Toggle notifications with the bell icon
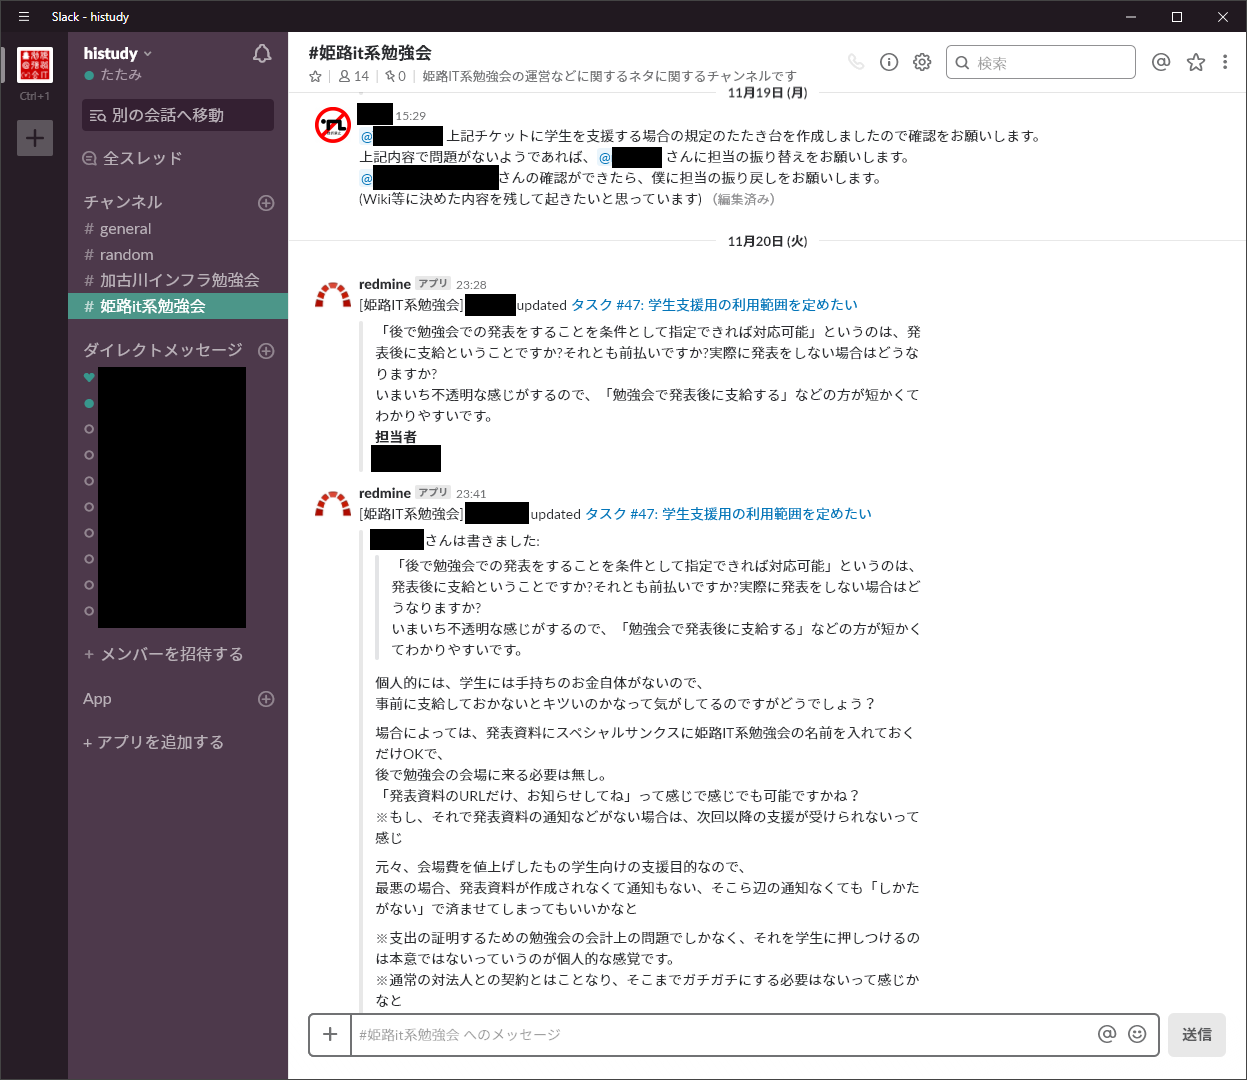 [x=261, y=54]
